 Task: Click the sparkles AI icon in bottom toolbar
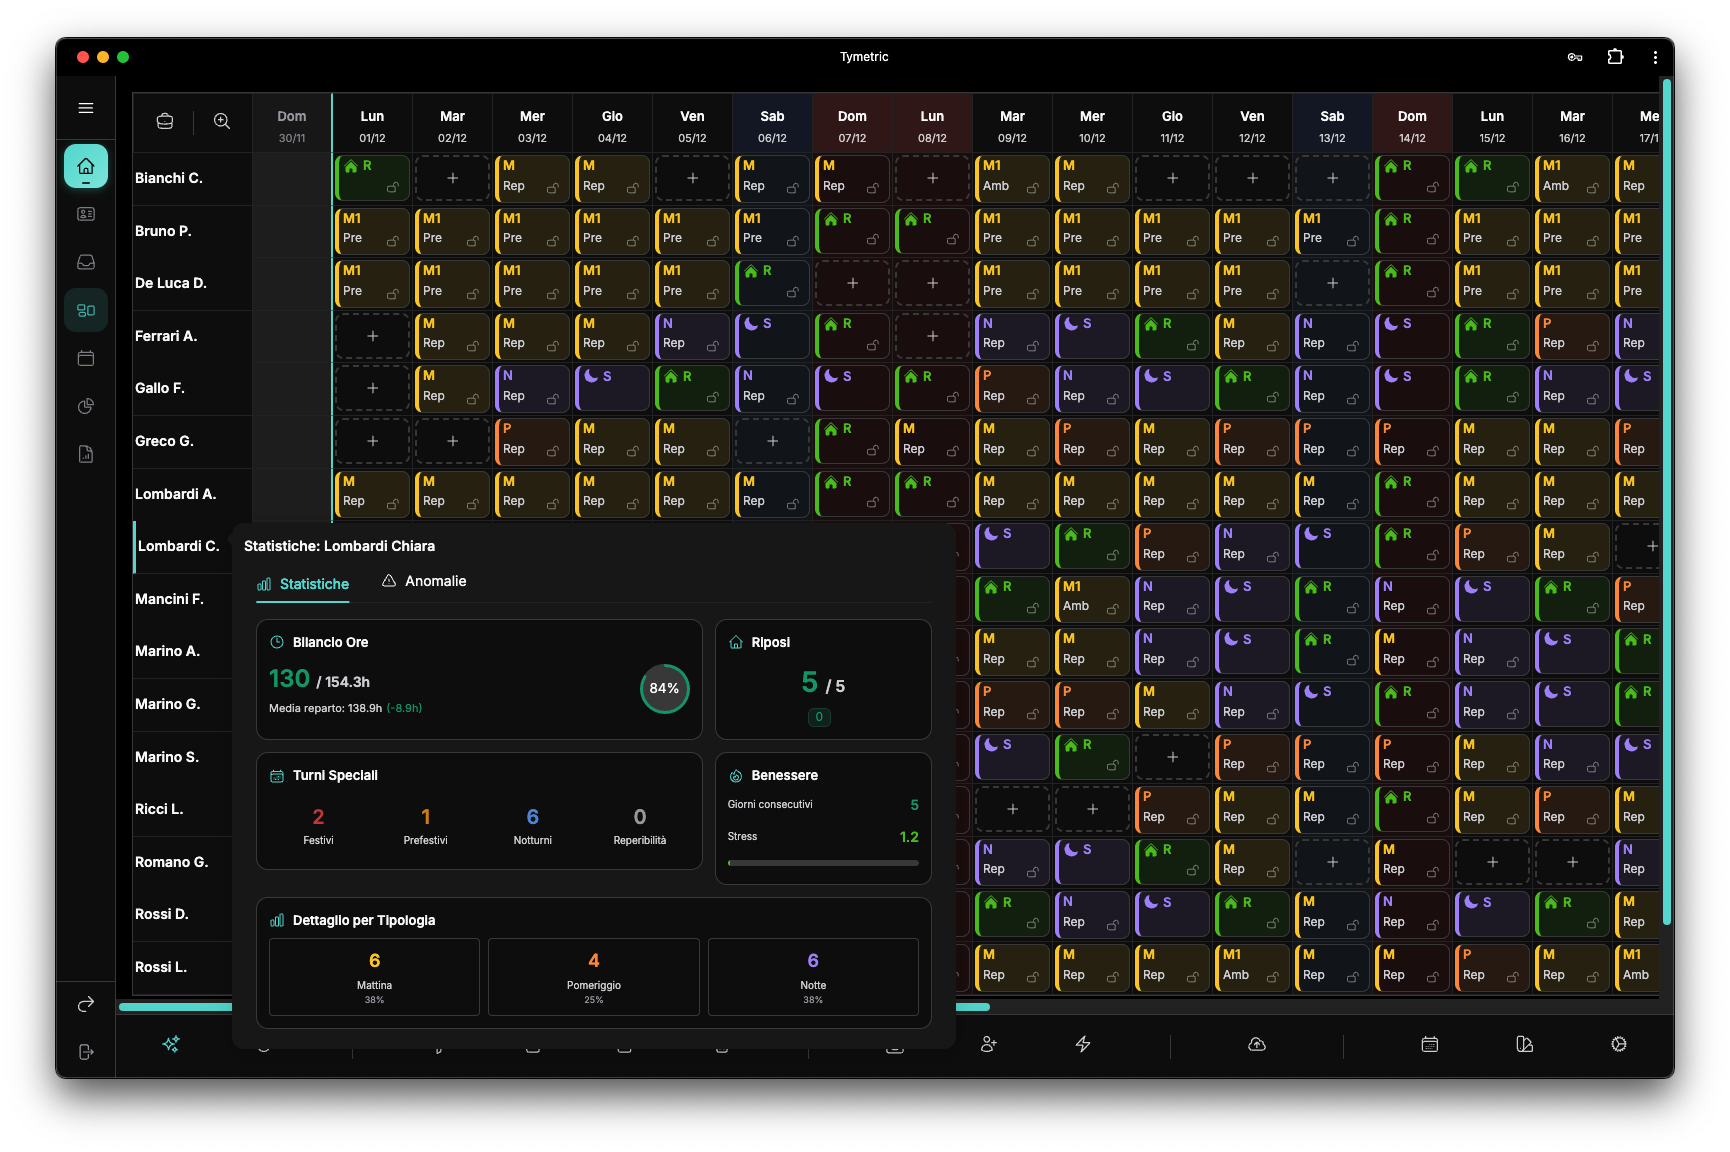point(171,1044)
